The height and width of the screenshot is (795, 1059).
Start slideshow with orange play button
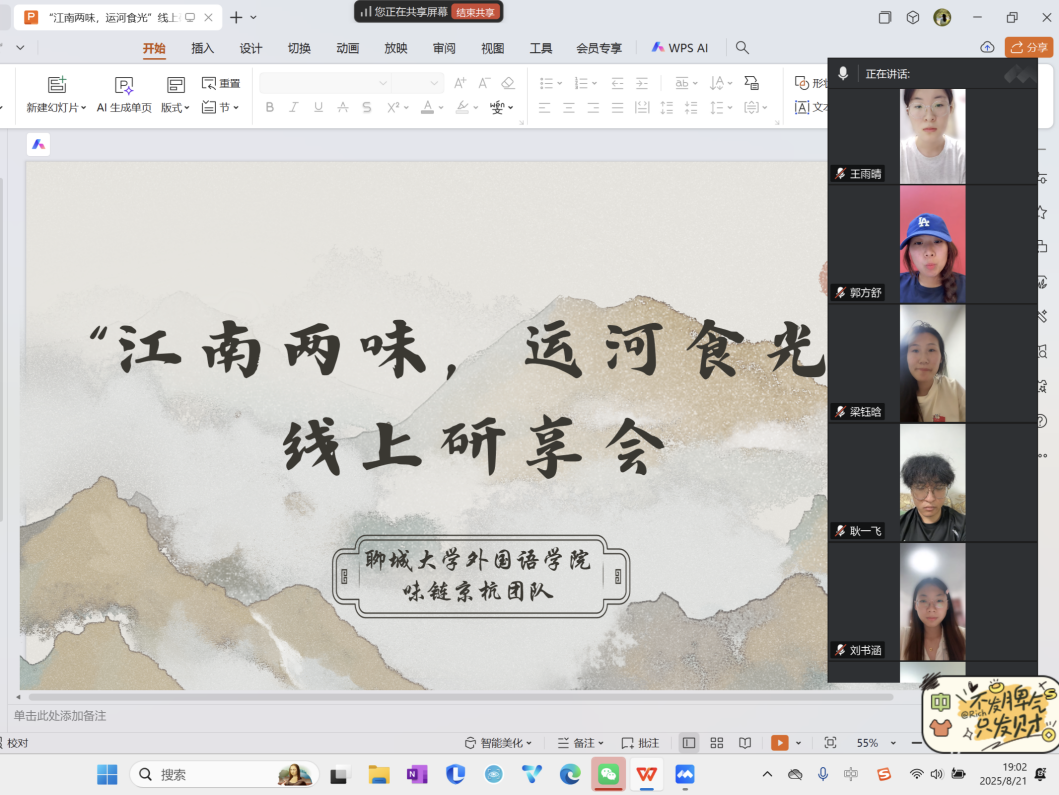779,743
